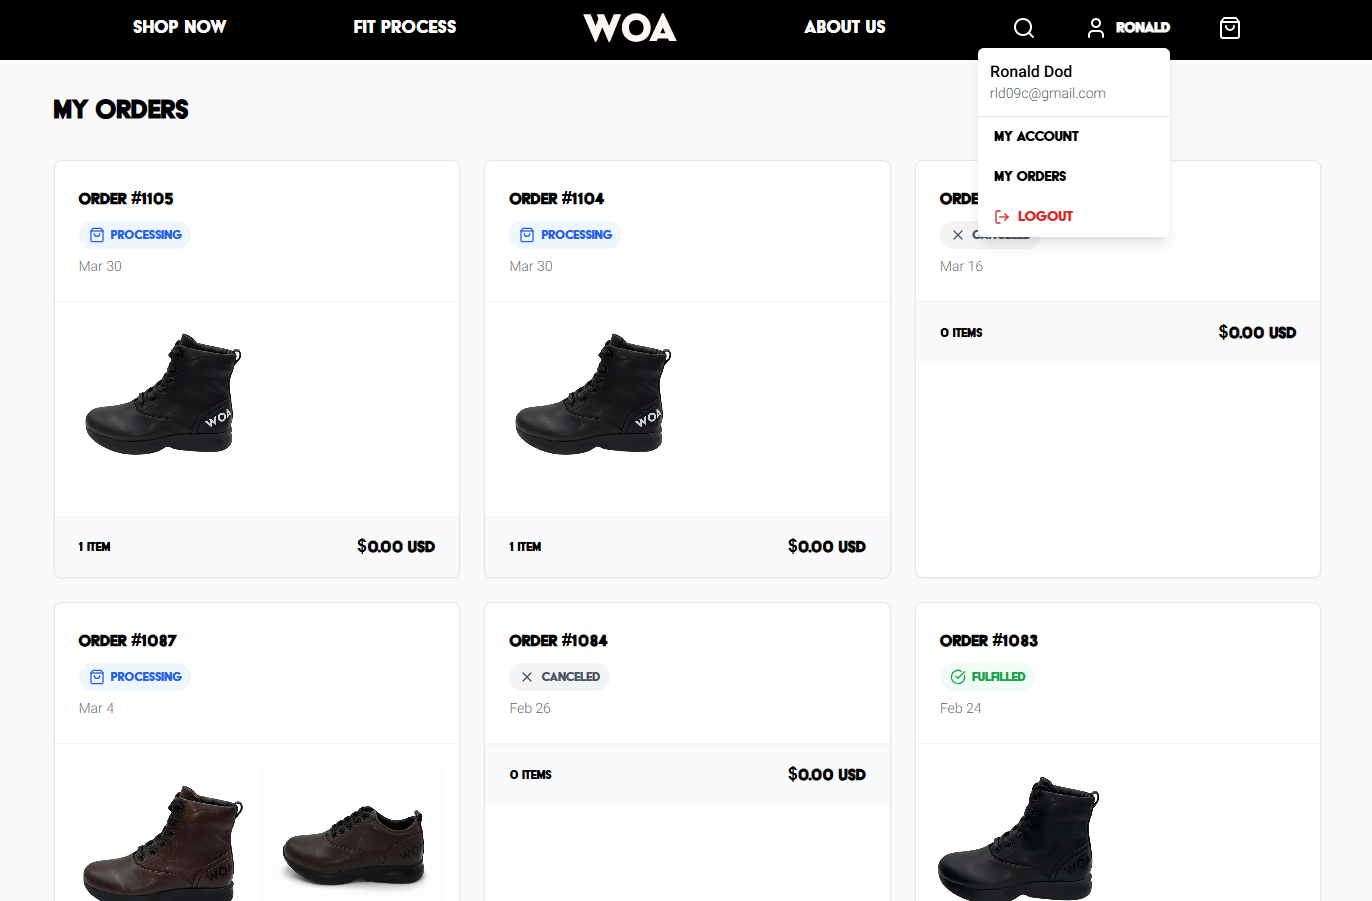Open ORDER #1105 details
1372x901 pixels.
click(x=125, y=198)
